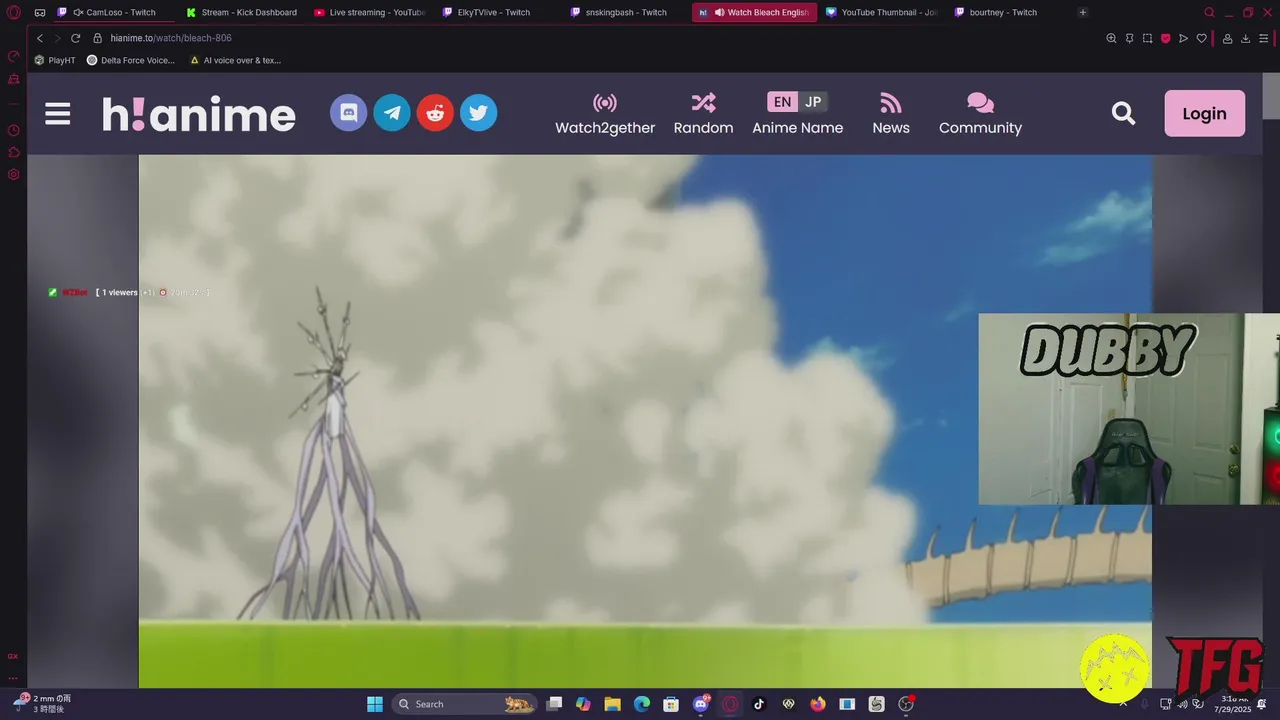Viewport: 1280px width, 720px height.
Task: Open the site search magnifier
Action: tap(1124, 114)
